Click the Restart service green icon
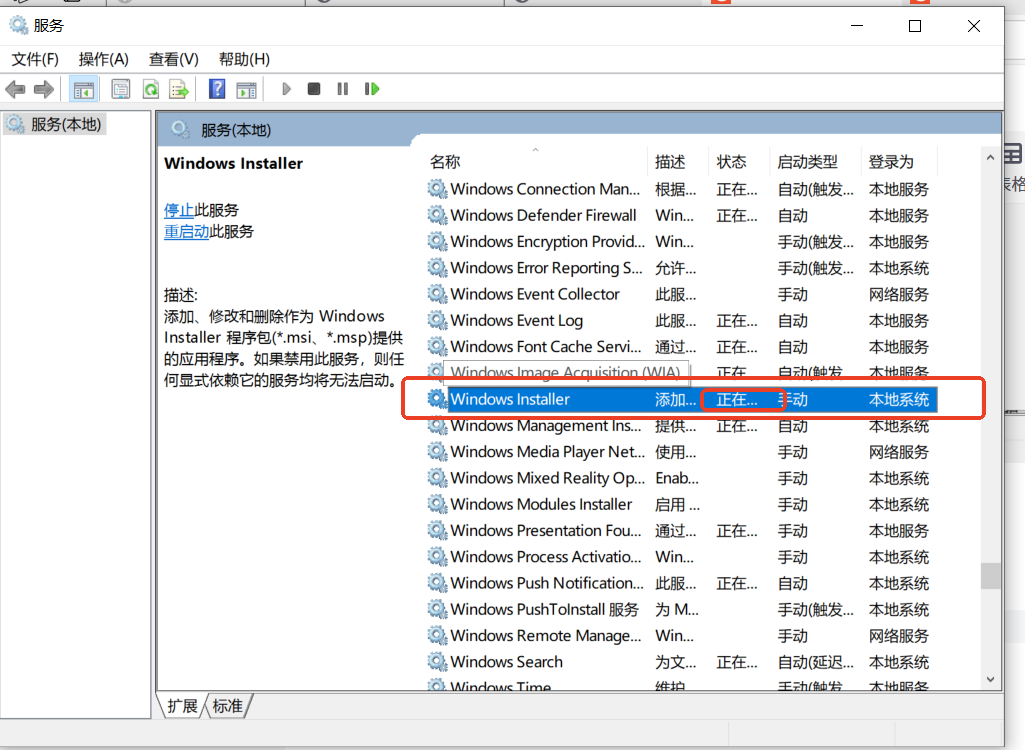The width and height of the screenshot is (1025, 750). (x=372, y=89)
